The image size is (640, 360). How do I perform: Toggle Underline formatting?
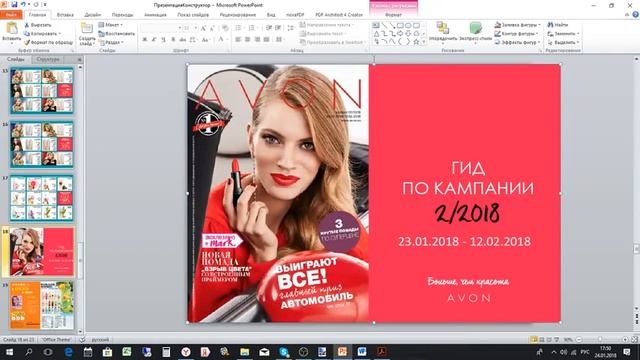point(163,40)
